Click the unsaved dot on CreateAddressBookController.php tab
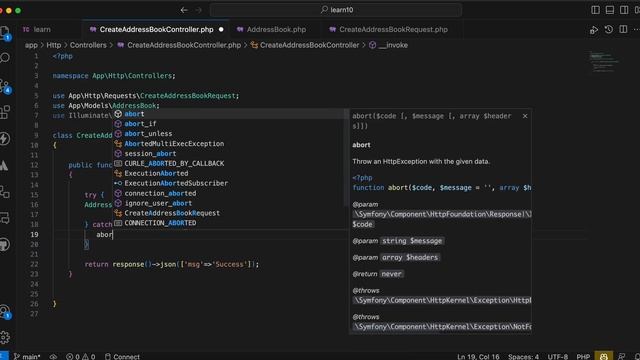This screenshot has height=360, width=640. tap(221, 29)
